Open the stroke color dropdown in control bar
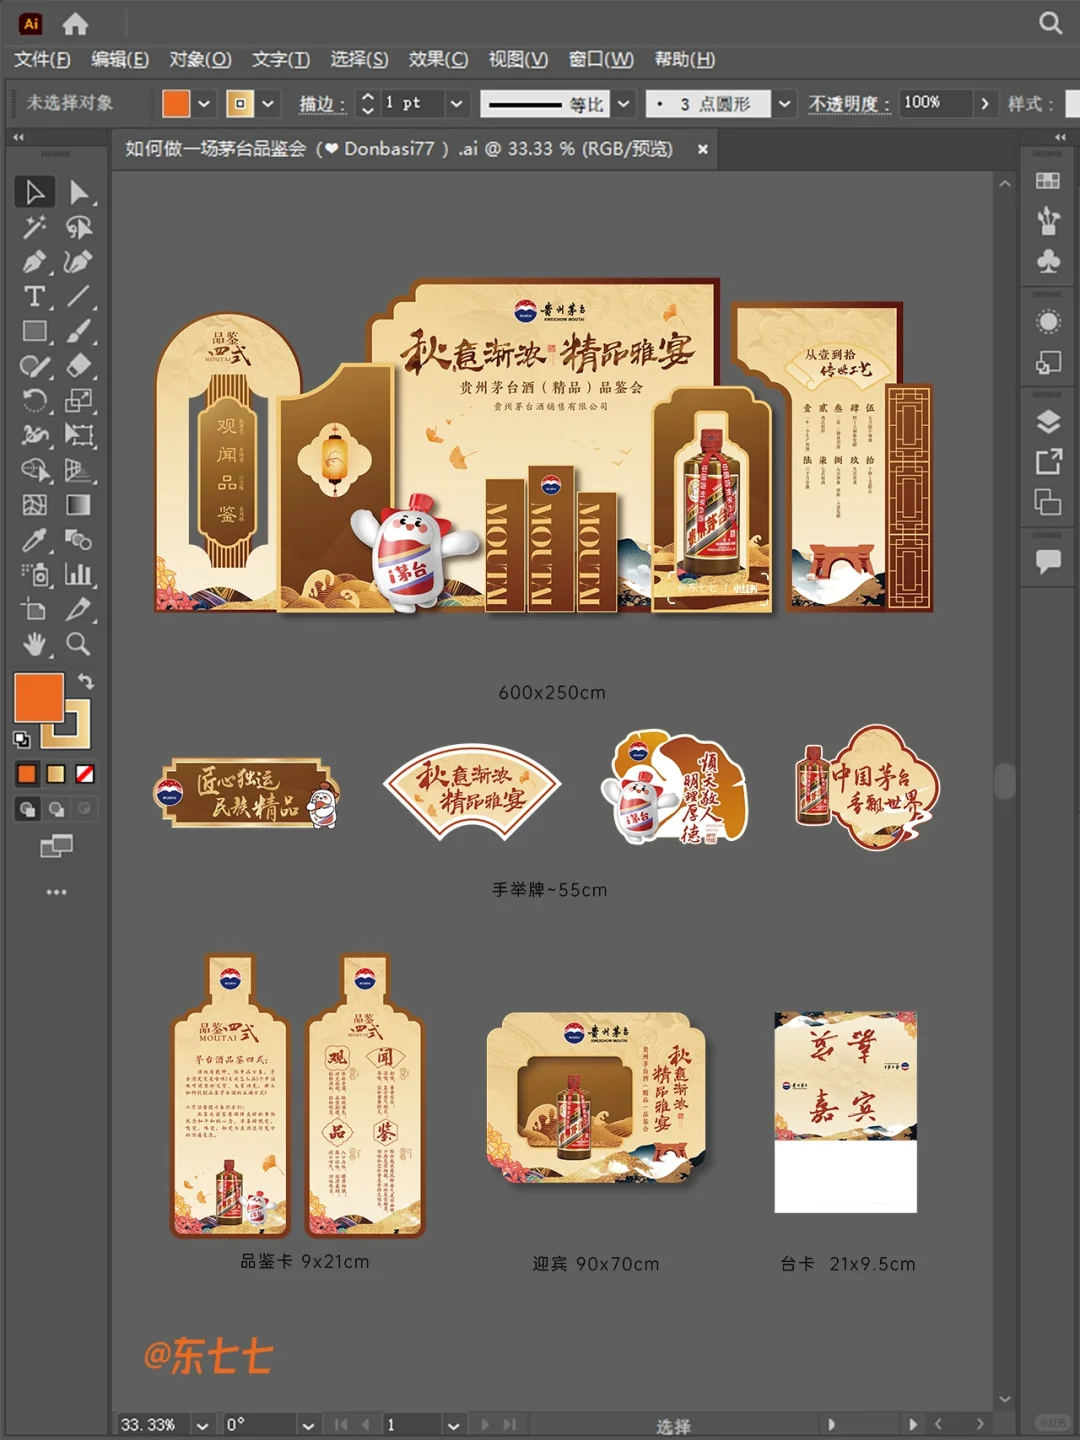Viewport: 1080px width, 1440px height. pos(268,103)
